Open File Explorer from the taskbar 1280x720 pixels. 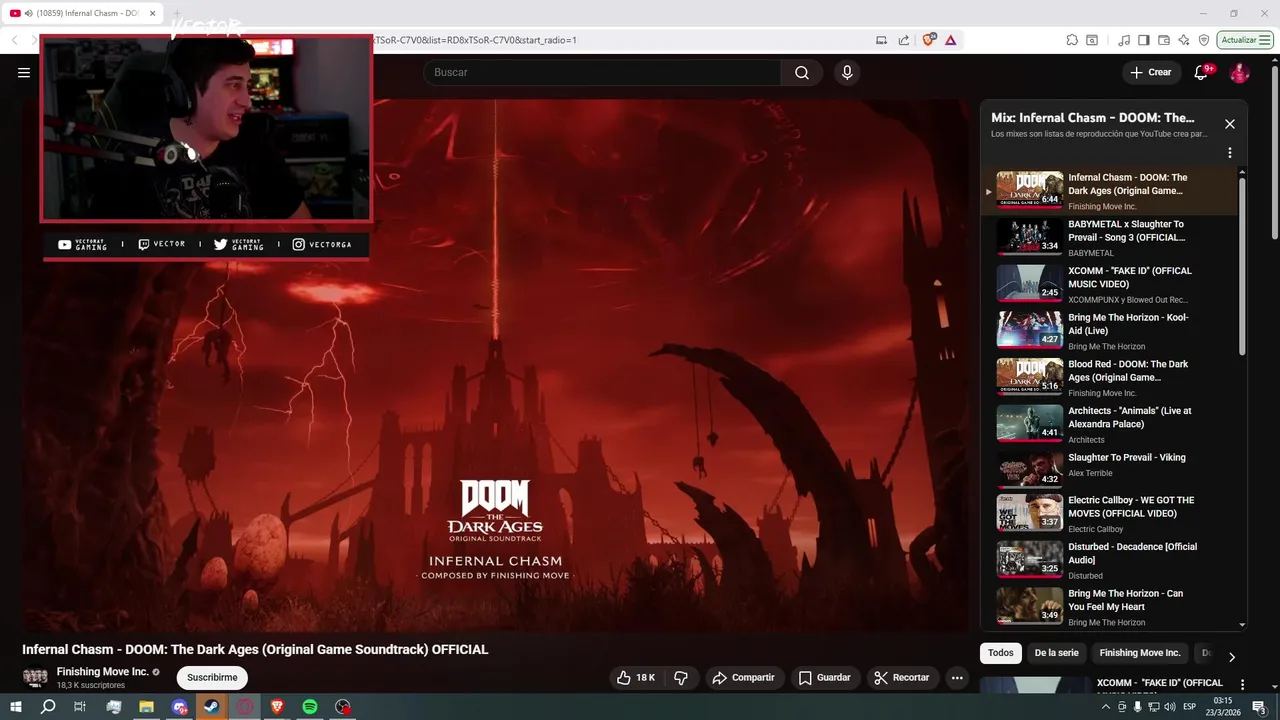click(146, 707)
